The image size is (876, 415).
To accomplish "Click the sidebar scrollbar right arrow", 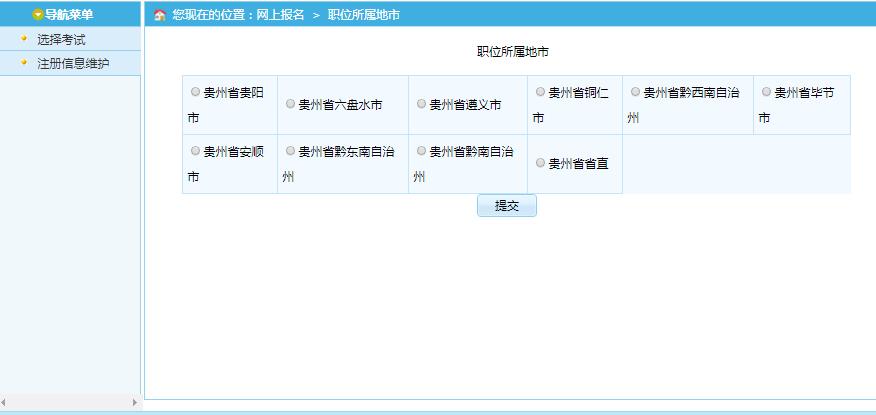I will coord(135,402).
